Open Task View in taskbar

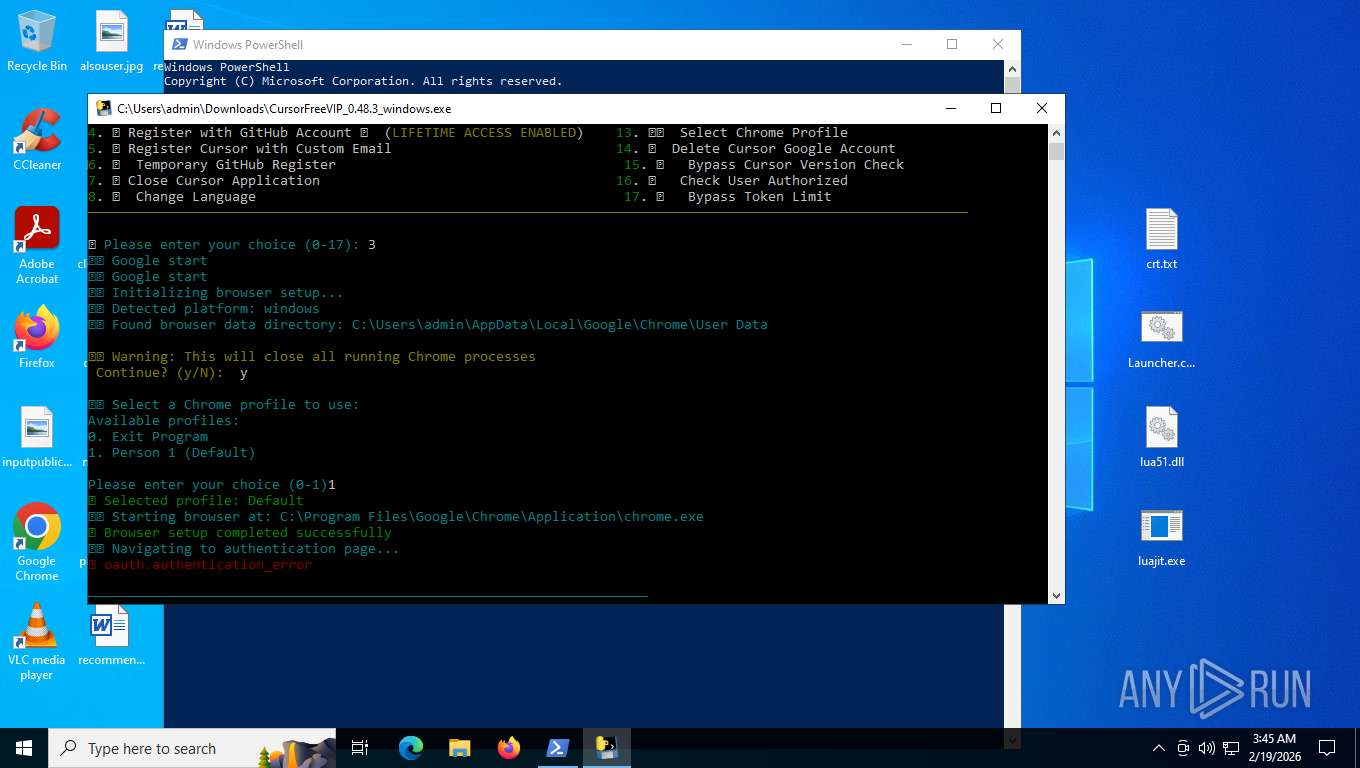click(360, 748)
